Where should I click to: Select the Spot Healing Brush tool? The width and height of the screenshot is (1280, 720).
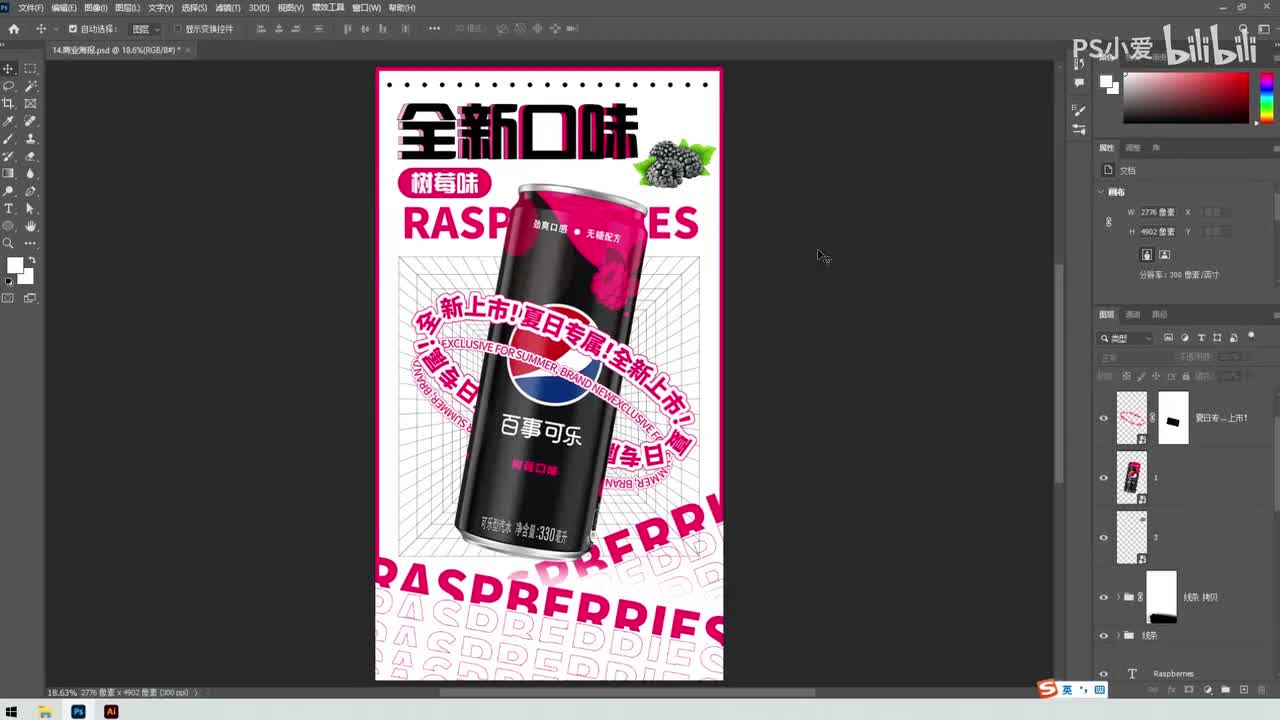coord(30,121)
